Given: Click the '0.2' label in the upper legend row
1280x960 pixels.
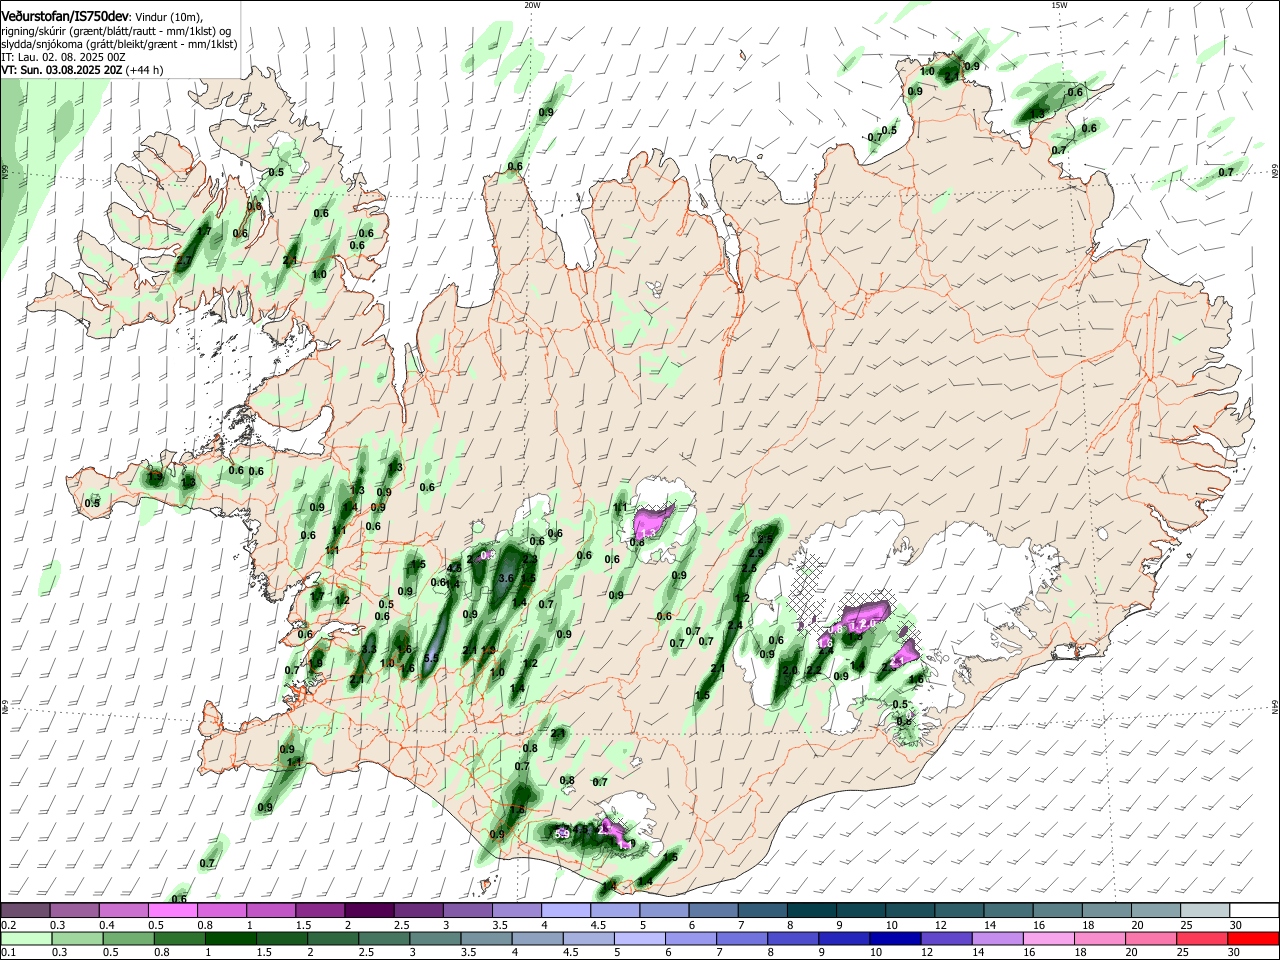Looking at the screenshot, I should (x=8, y=925).
